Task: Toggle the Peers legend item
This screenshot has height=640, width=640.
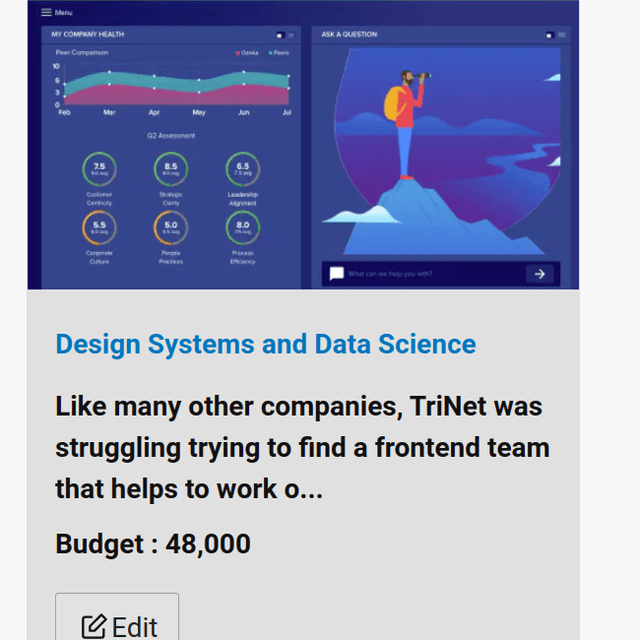Action: coord(279,53)
